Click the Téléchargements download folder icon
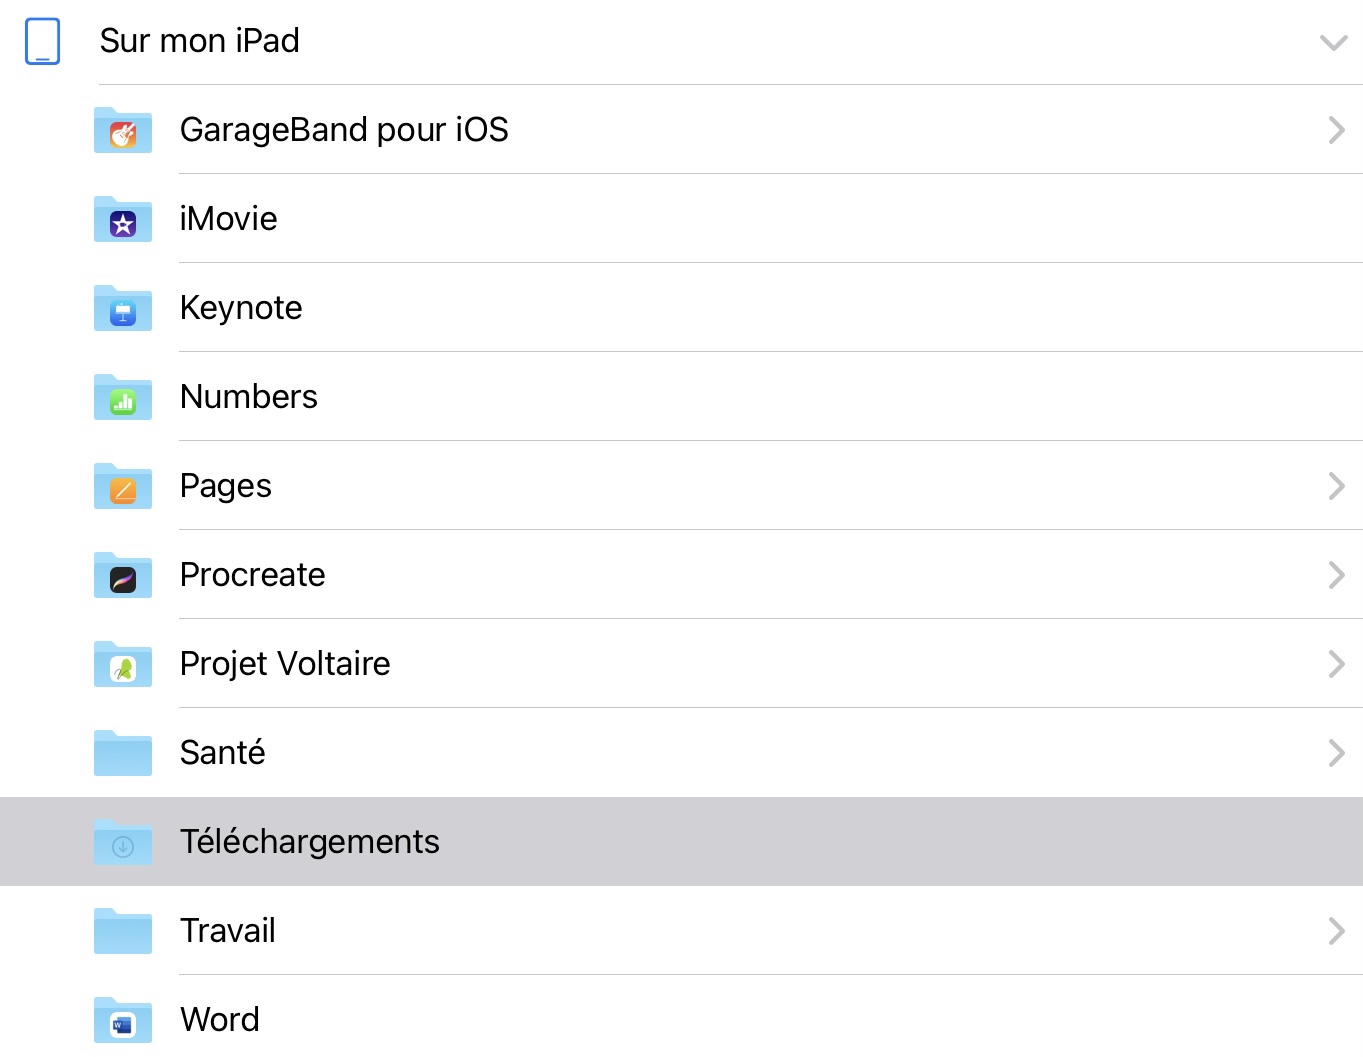 123,843
